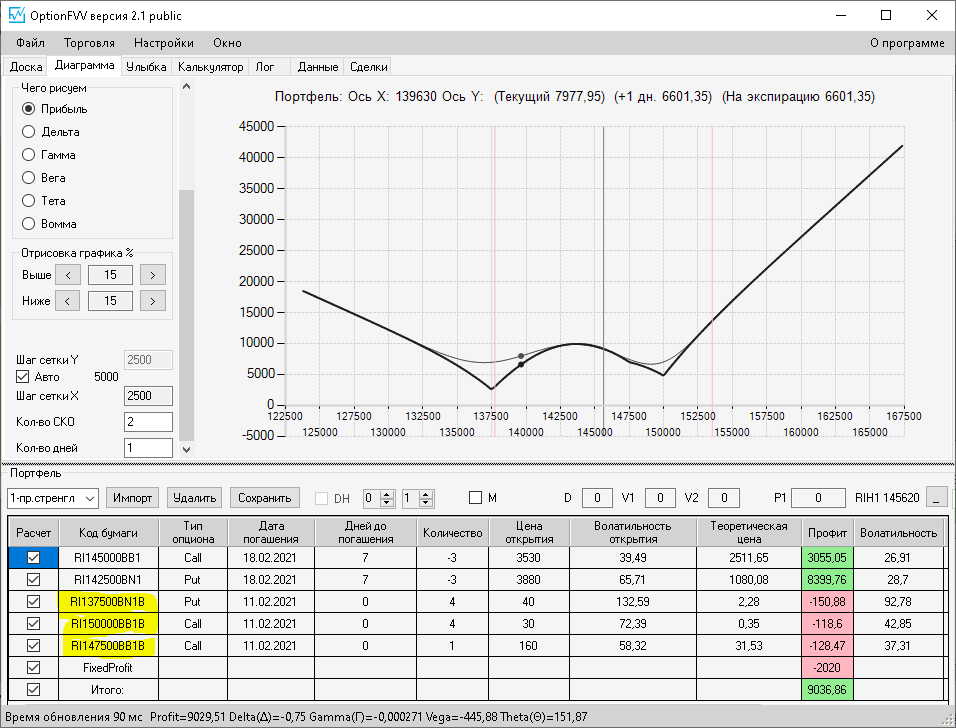Click the Импорт button

pos(132,498)
